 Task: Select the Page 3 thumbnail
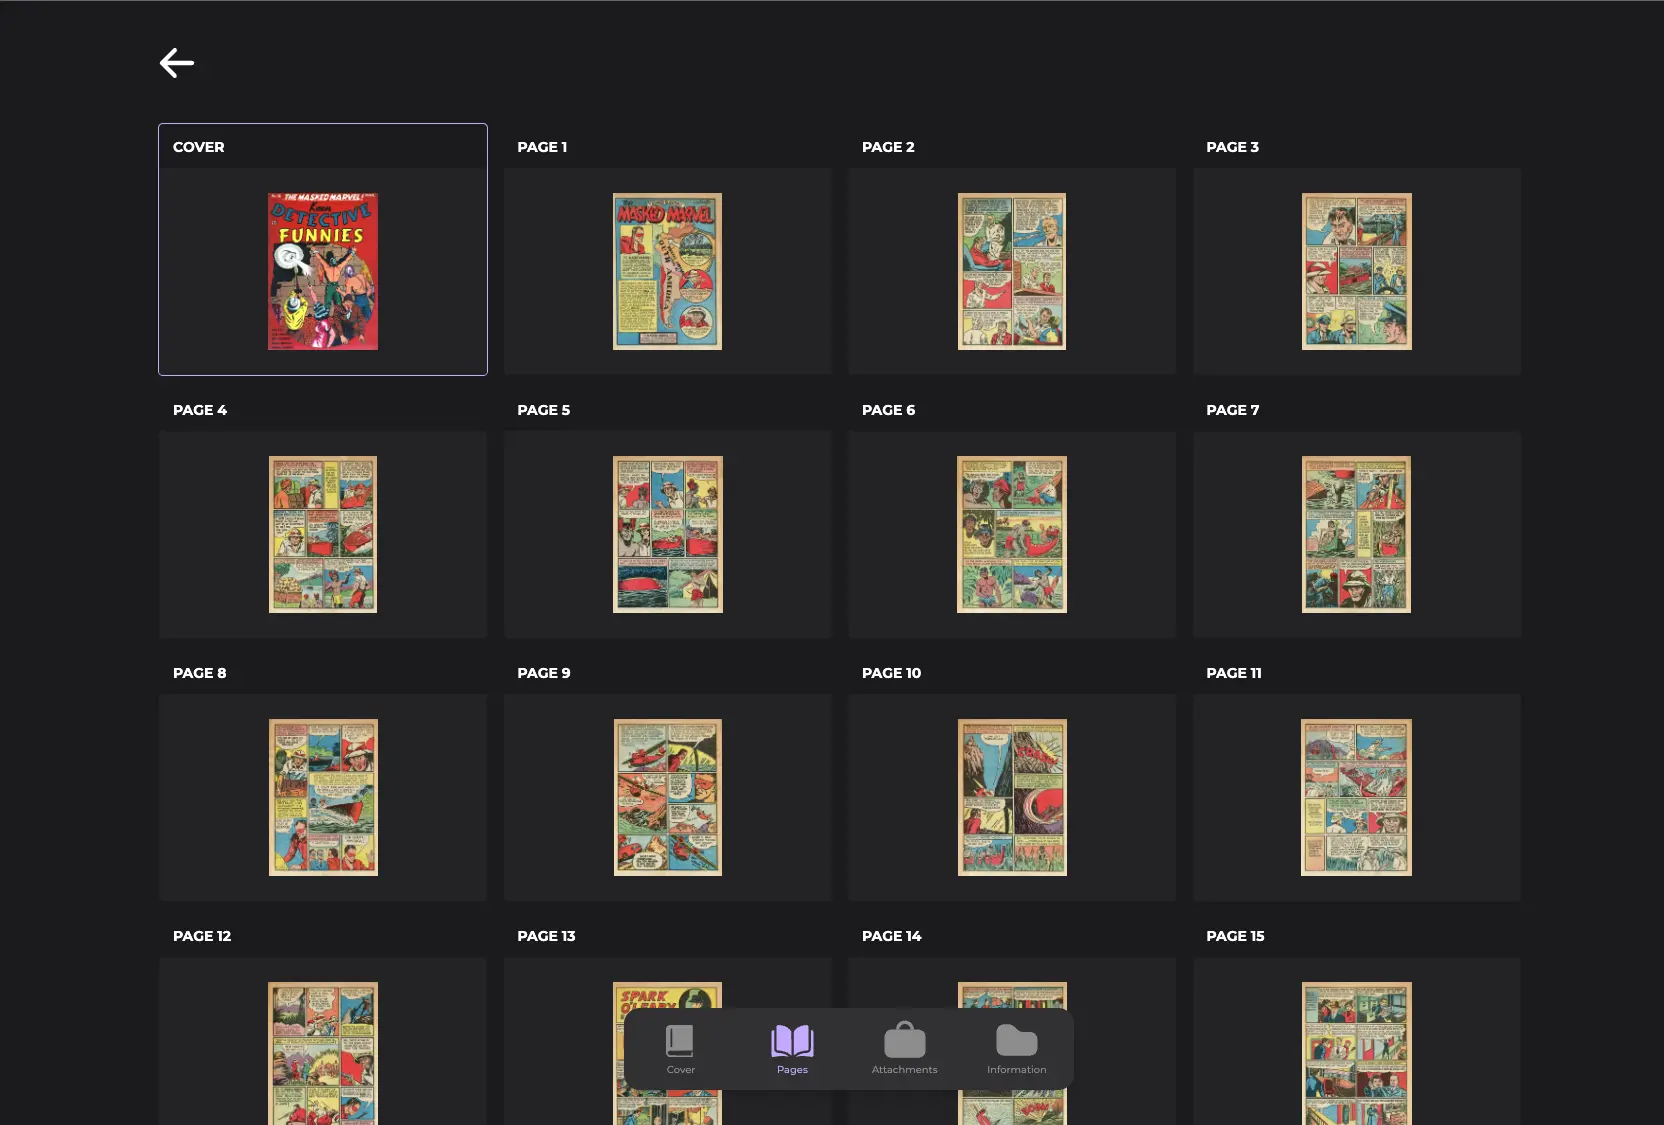[1356, 271]
